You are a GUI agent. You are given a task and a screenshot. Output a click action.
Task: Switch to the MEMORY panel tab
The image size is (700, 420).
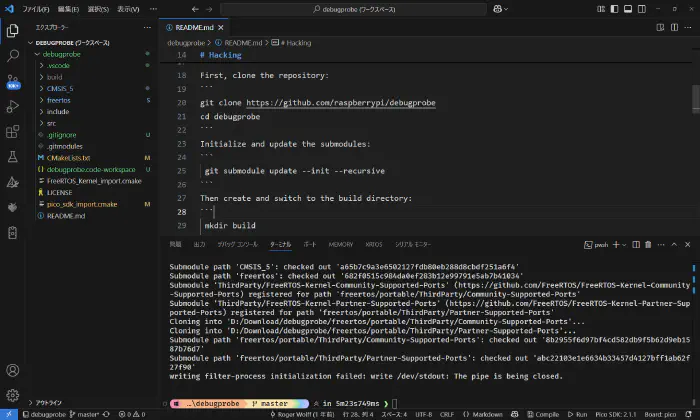tap(341, 245)
